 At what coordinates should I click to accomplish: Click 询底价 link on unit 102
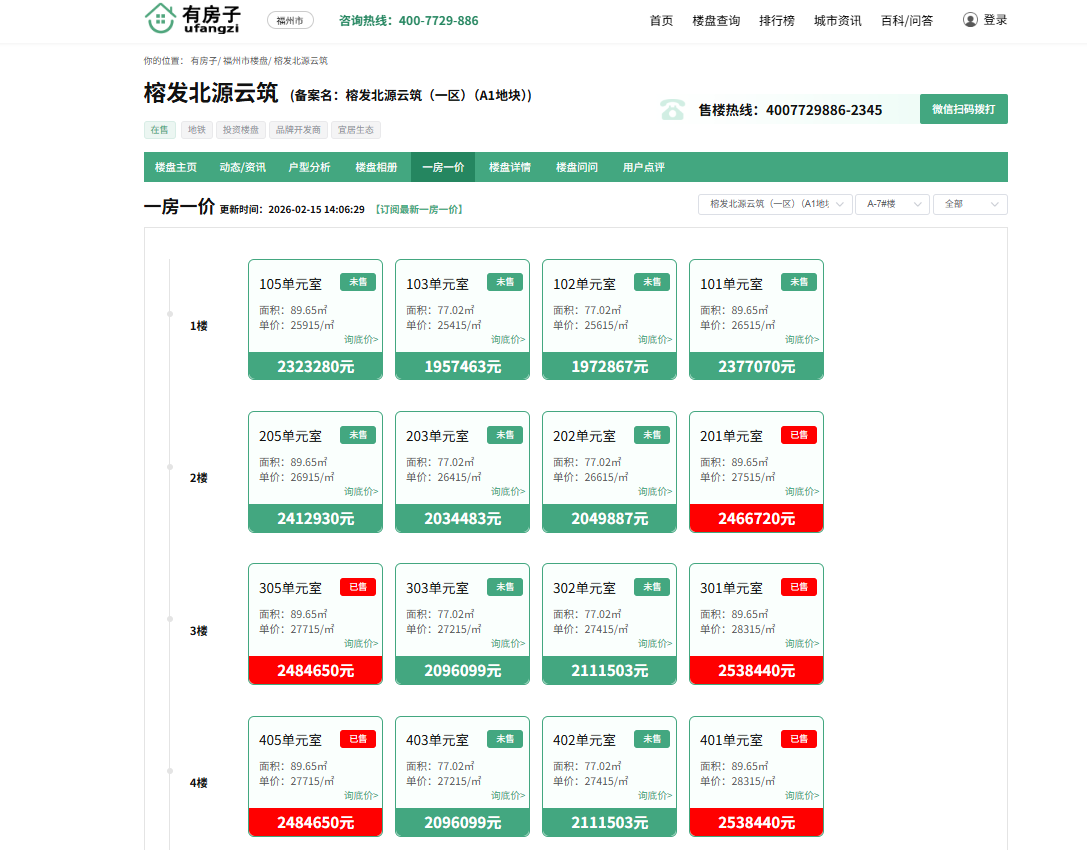(654, 340)
